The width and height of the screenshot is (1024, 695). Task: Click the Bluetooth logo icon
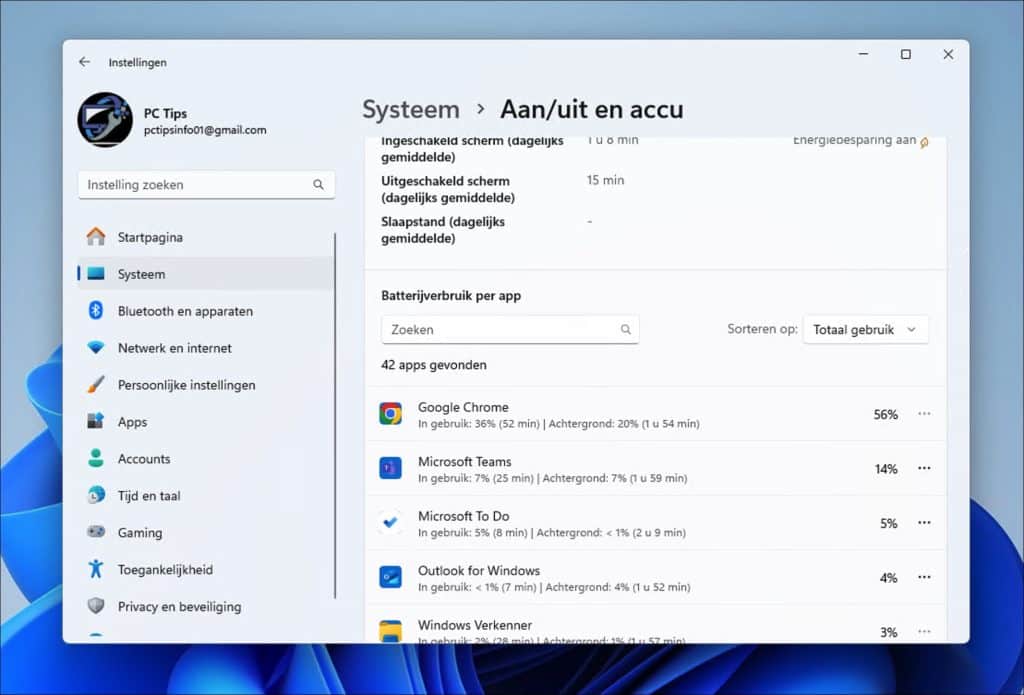(96, 311)
